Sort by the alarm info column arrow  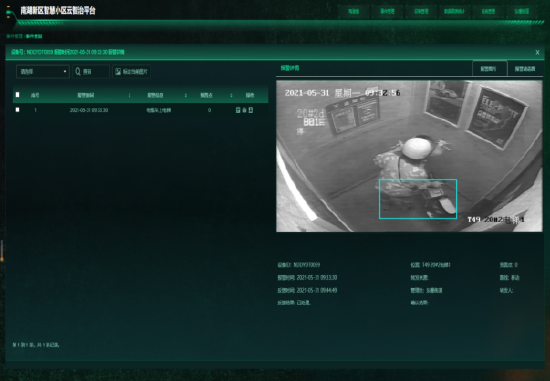click(186, 95)
